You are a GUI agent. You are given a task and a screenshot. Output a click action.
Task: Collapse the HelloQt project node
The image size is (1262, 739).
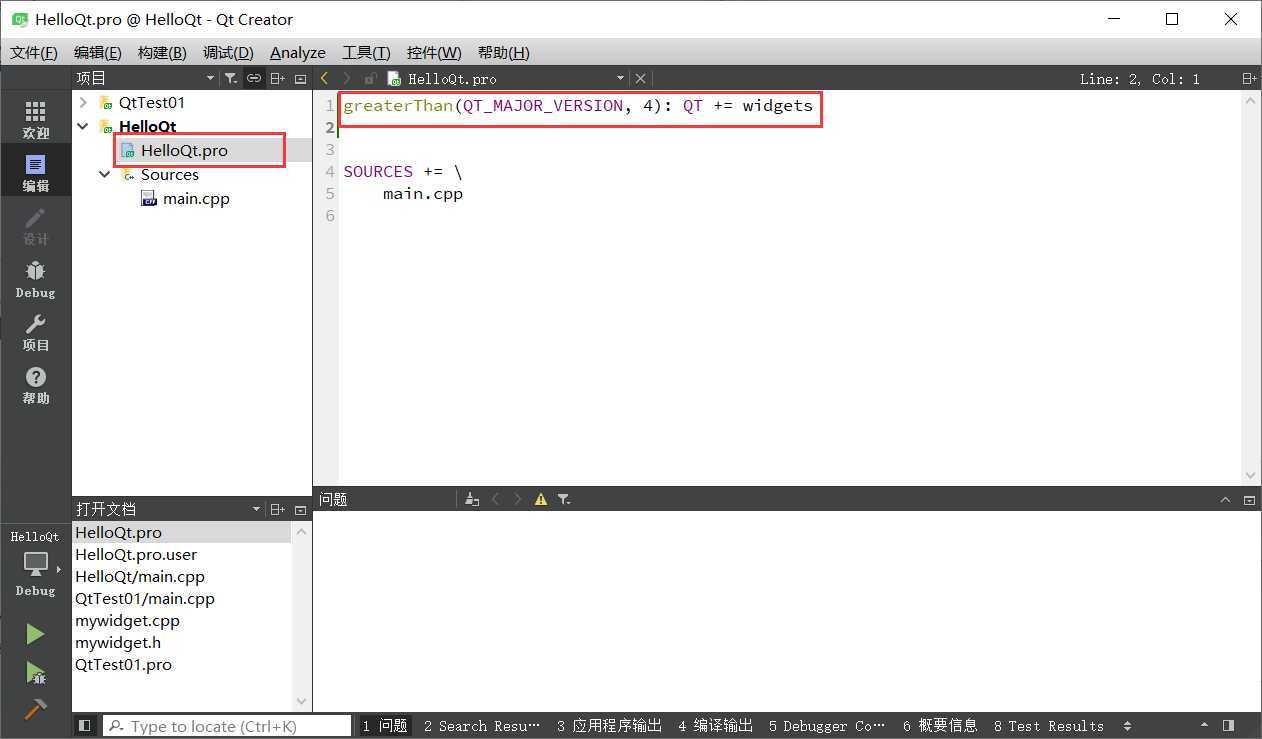coord(83,126)
